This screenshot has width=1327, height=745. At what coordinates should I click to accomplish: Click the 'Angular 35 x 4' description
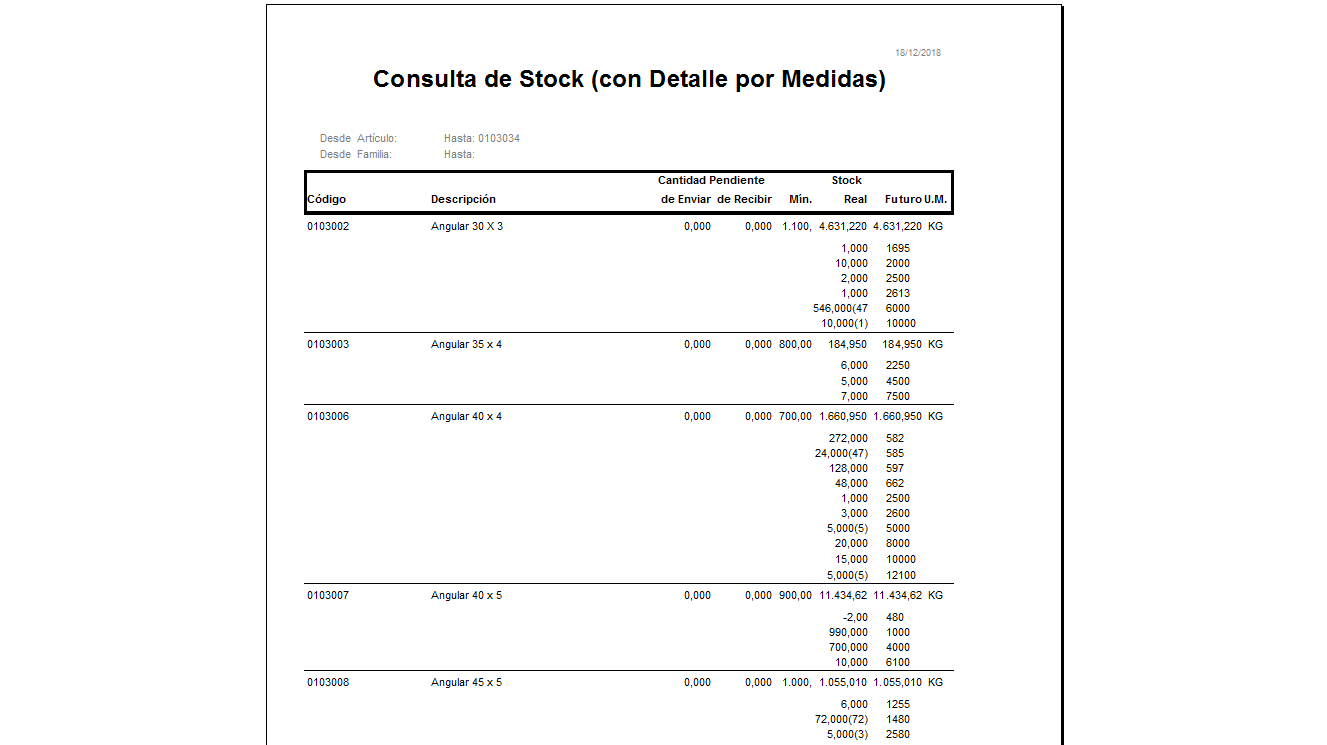[466, 344]
